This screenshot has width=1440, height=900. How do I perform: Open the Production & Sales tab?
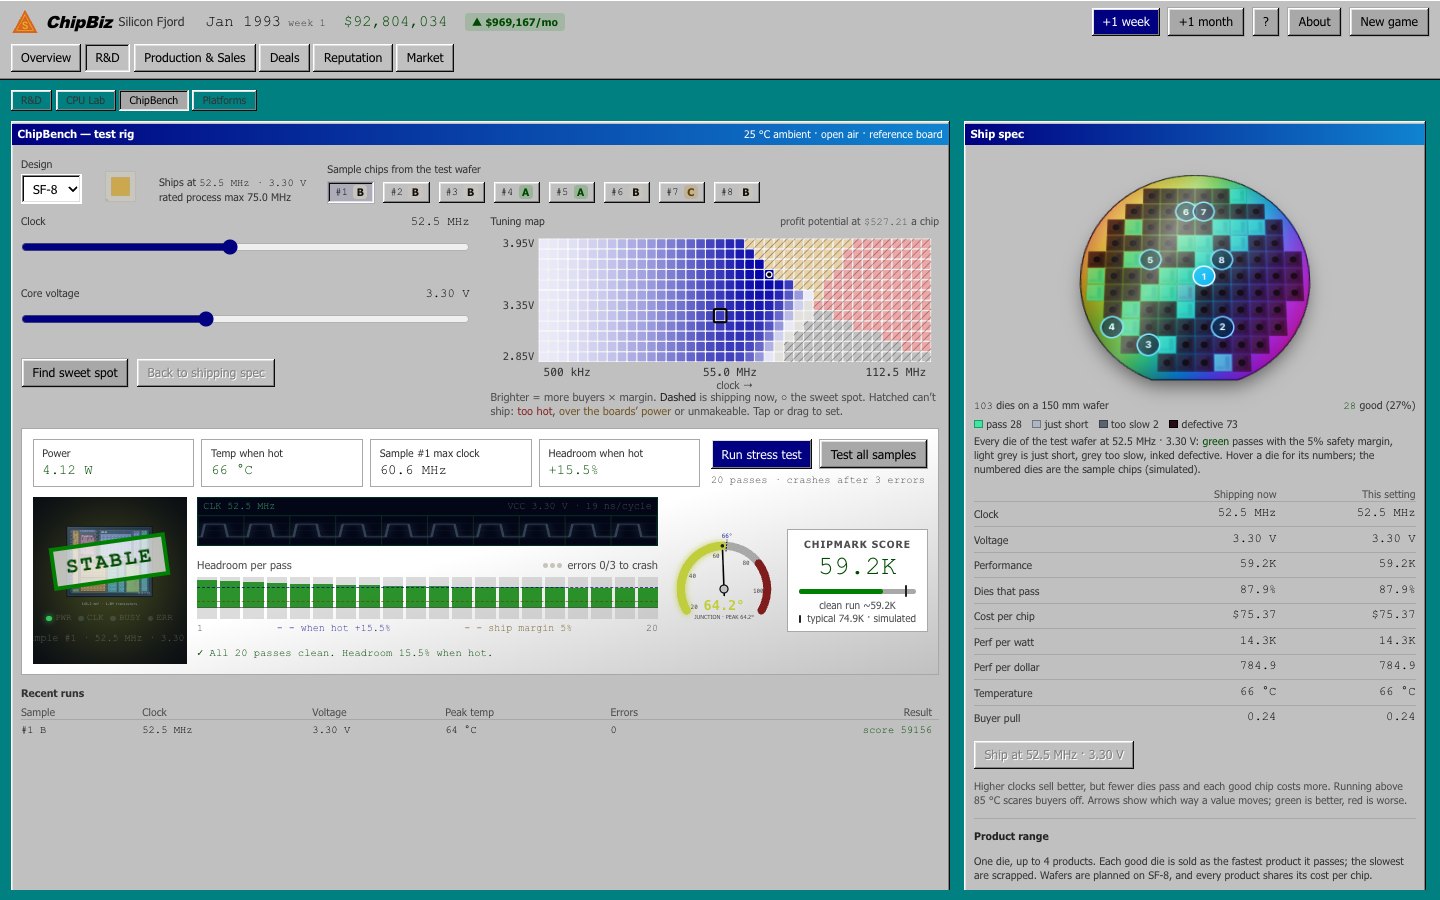(x=194, y=58)
